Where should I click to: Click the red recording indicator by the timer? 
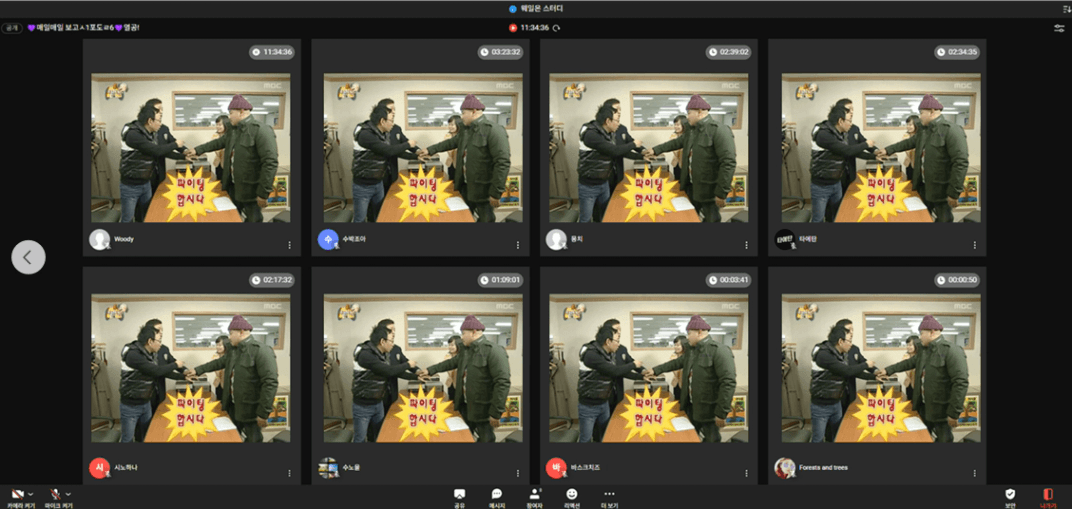click(x=513, y=28)
